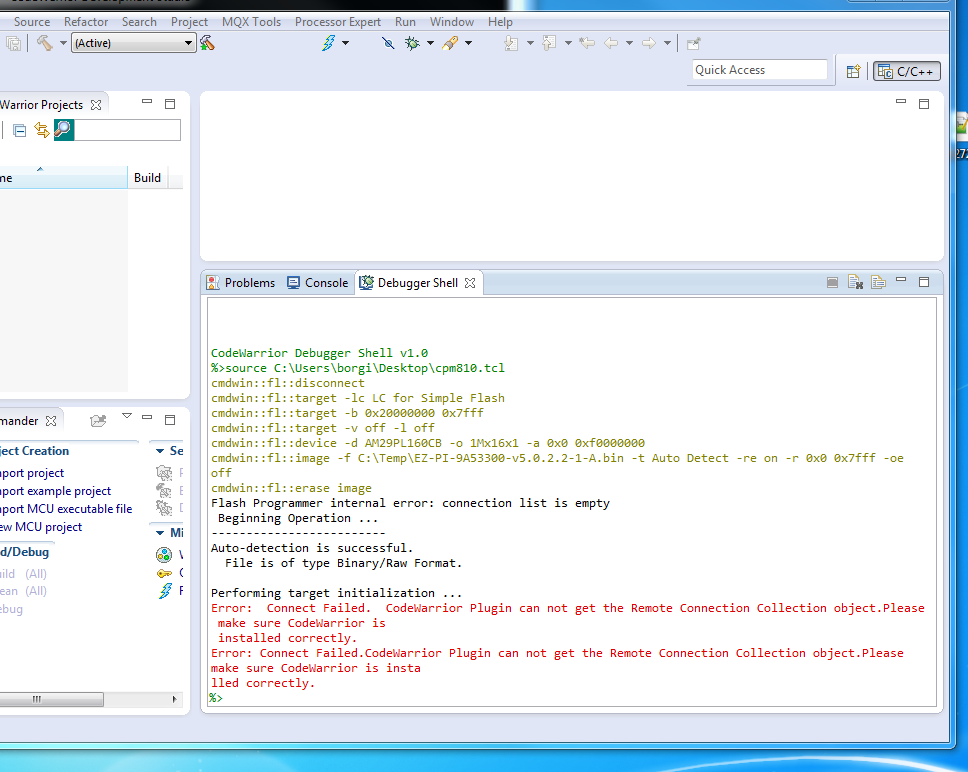Switch to the Console tab
Screen dimensions: 968x772
click(x=318, y=283)
